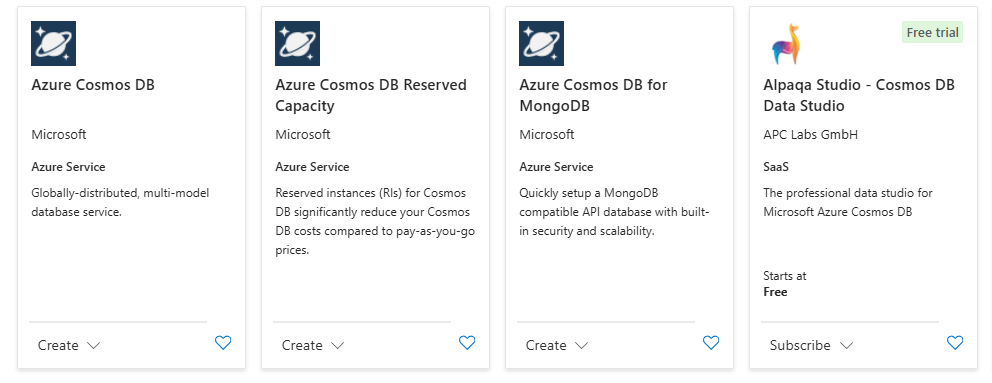Expand chevron beside Create on Reserved Capacity
This screenshot has width=992, height=383.
pos(337,346)
